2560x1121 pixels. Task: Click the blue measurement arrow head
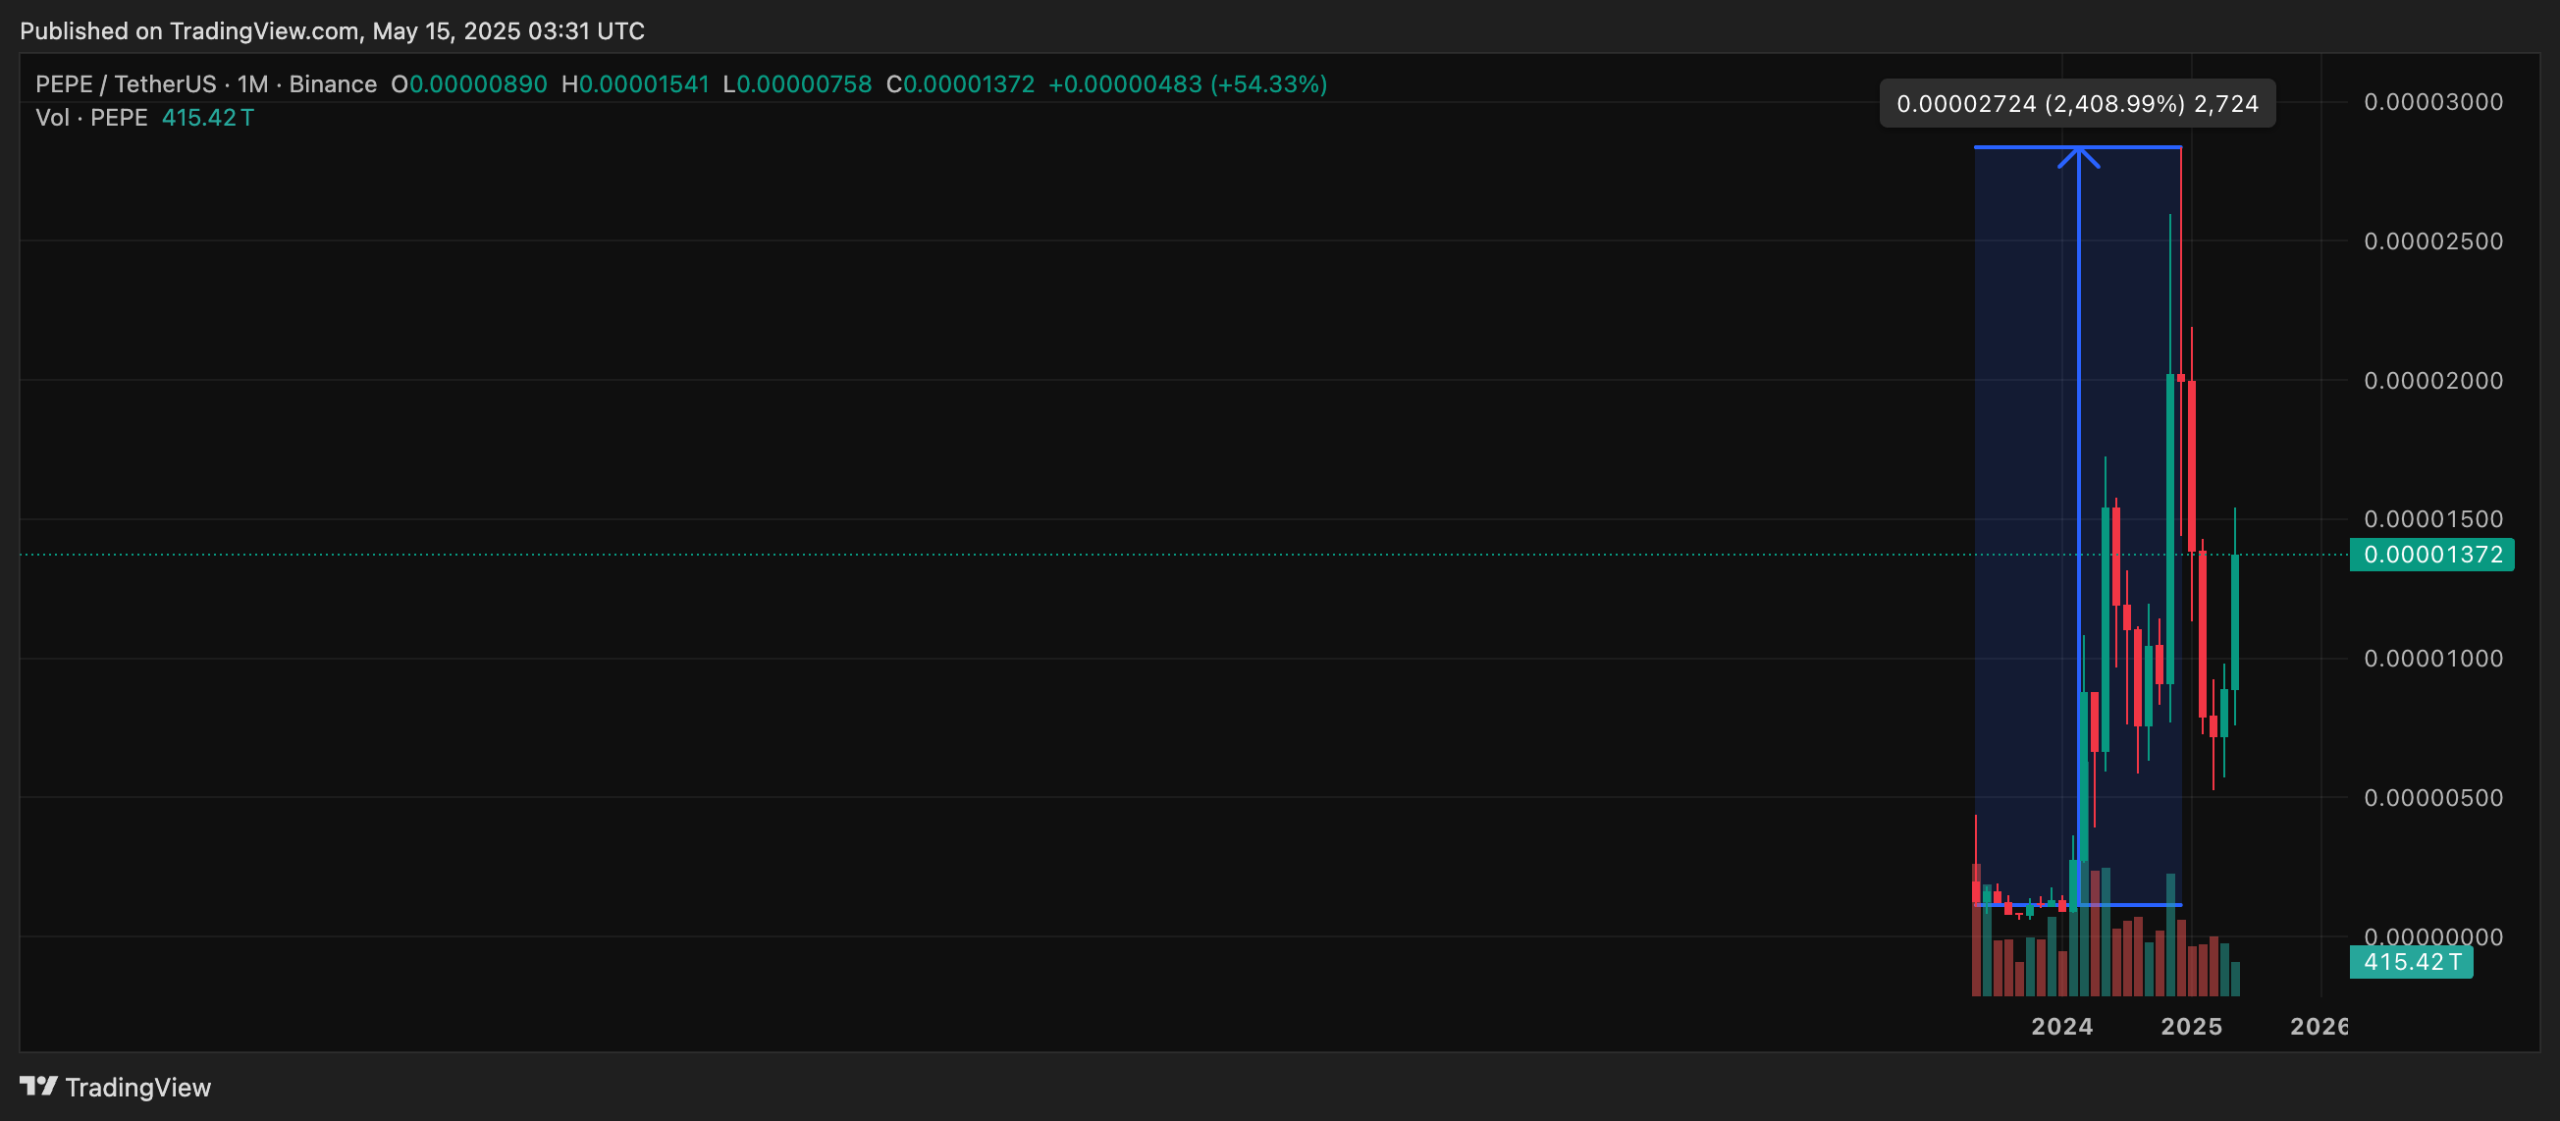coord(2078,156)
